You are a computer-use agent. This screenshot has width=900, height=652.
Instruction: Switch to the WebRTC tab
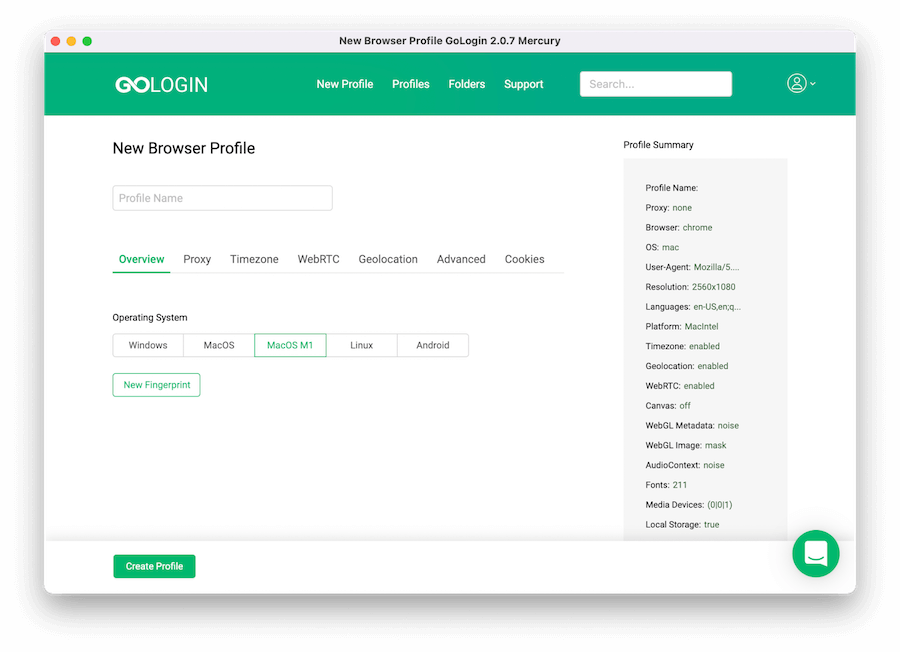(319, 259)
